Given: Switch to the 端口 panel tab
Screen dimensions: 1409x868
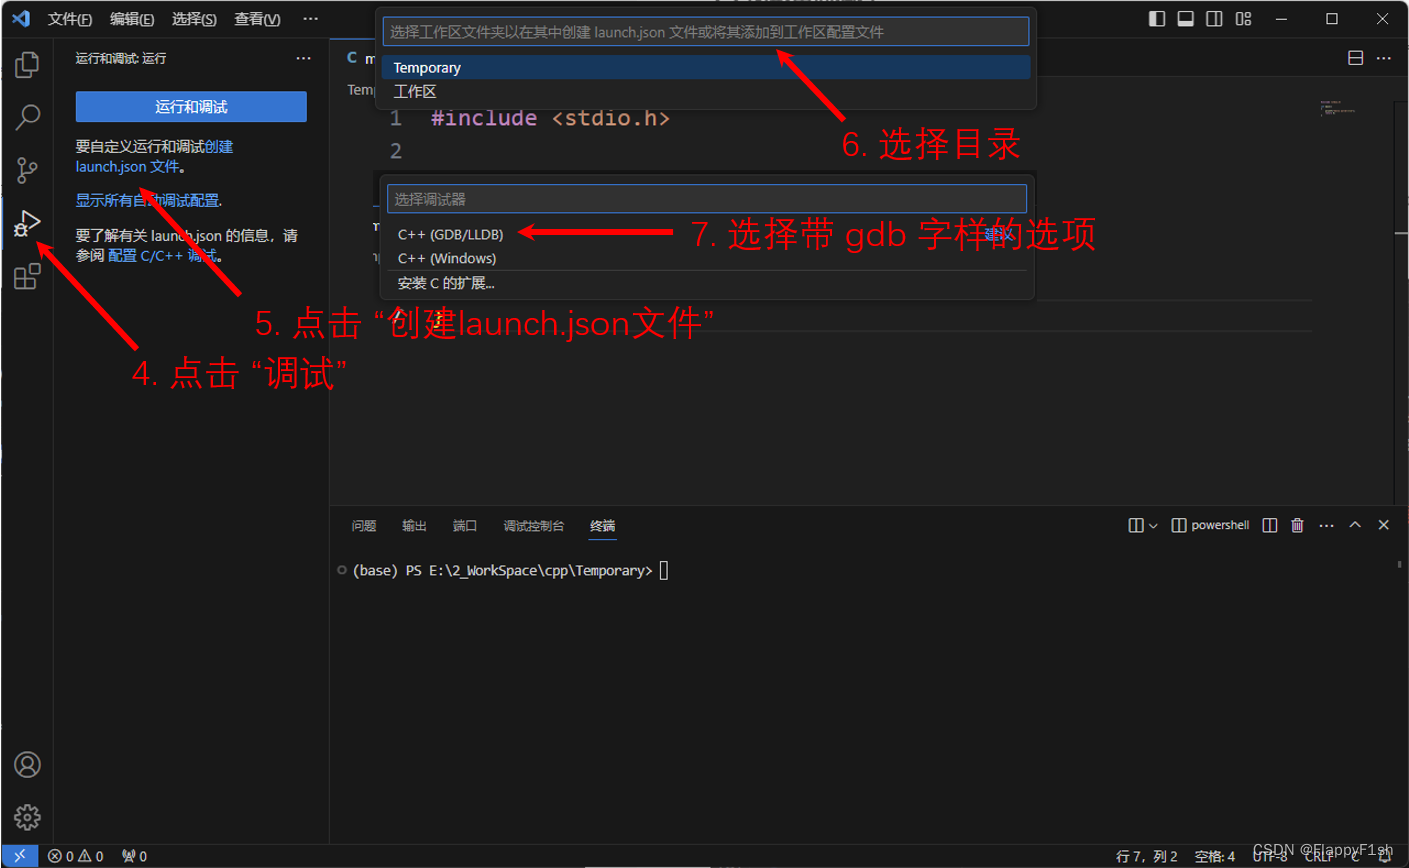Looking at the screenshot, I should (464, 526).
